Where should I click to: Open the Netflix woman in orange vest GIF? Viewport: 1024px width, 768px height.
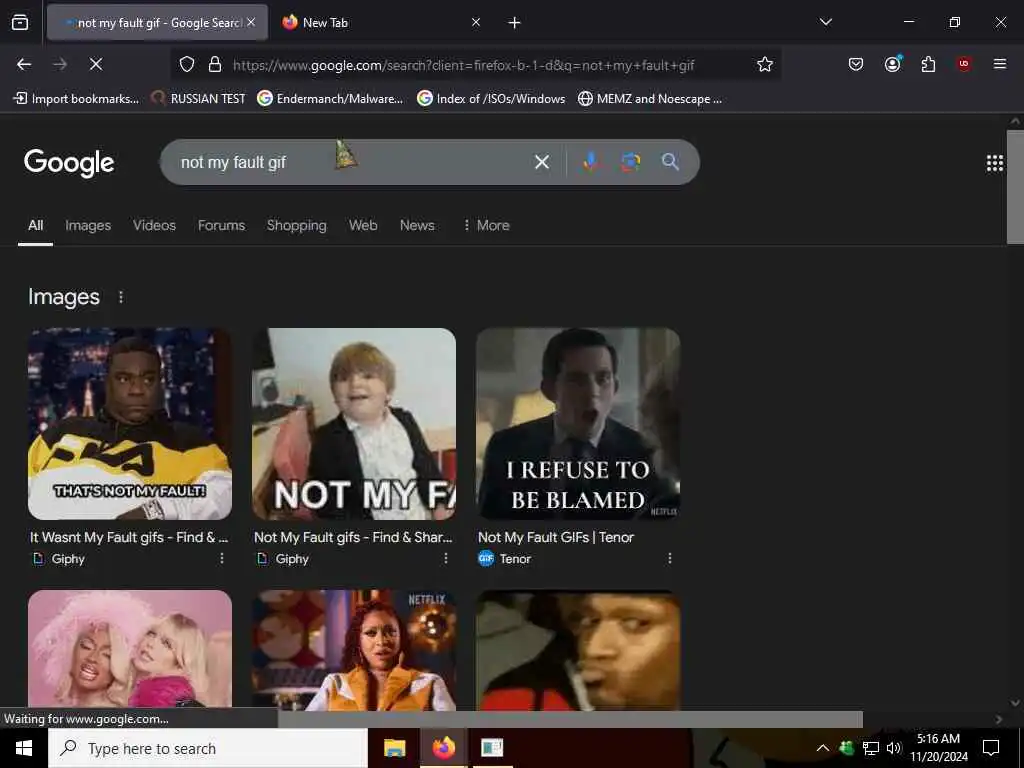pos(354,650)
